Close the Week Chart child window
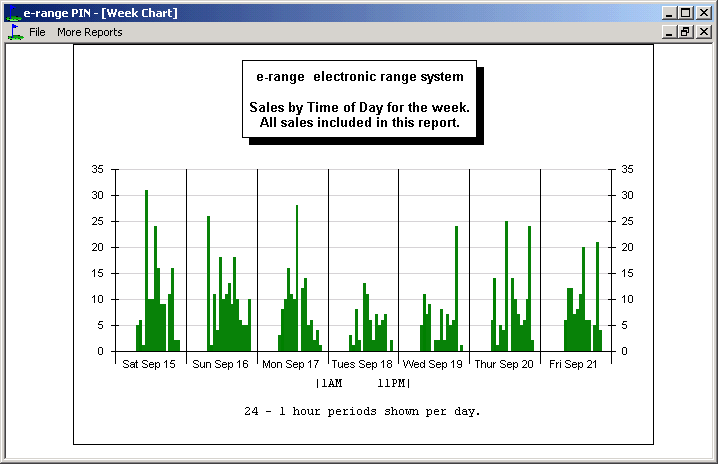Viewport: 718px width, 464px height. point(704,32)
